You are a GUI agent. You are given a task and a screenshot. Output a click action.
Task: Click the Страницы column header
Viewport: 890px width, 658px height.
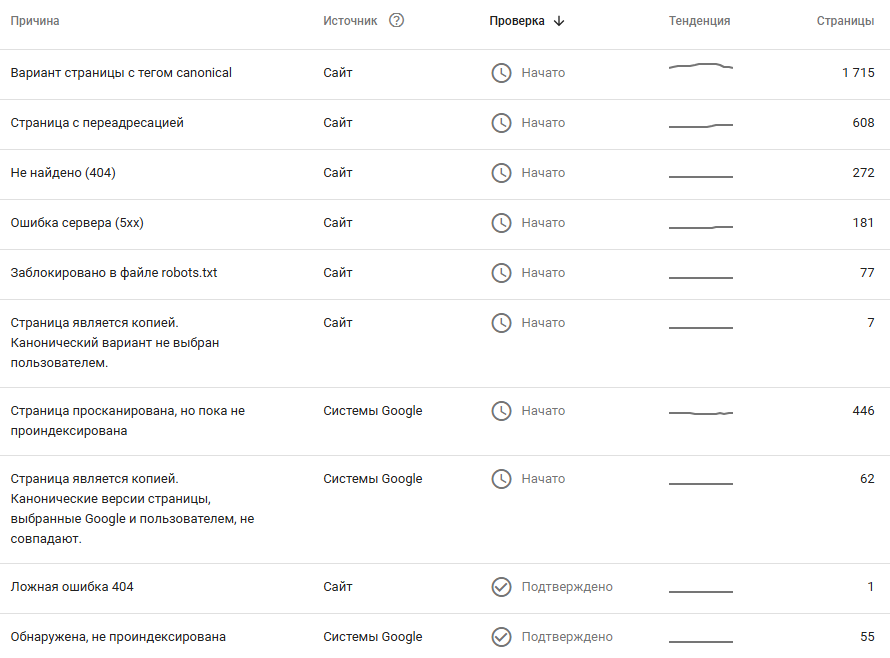coord(845,21)
